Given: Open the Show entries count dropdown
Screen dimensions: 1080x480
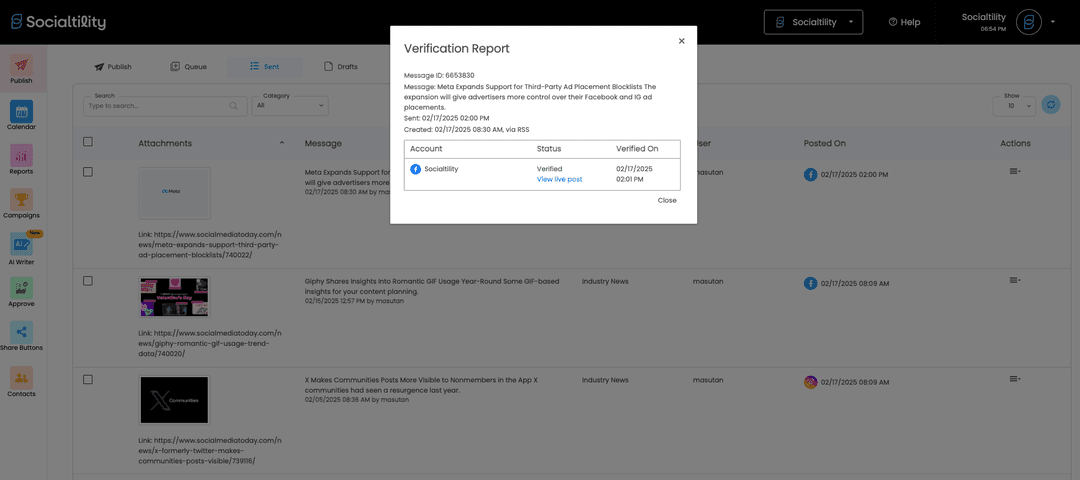Looking at the screenshot, I should (x=1015, y=106).
